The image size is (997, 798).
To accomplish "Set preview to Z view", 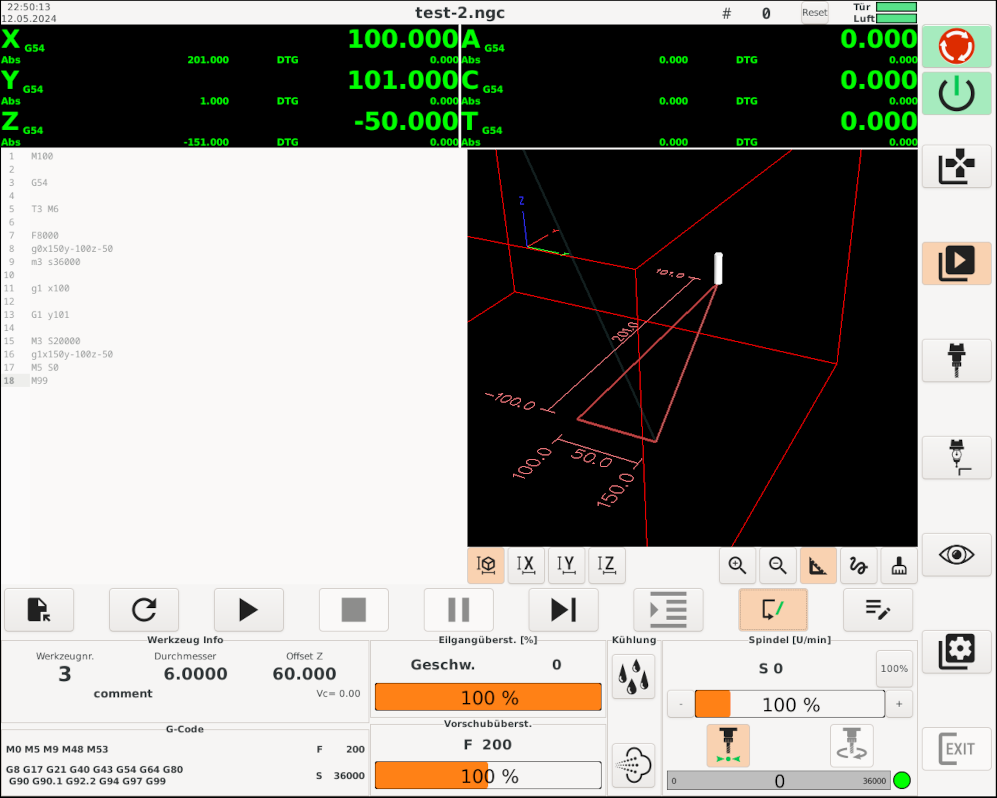I will coord(607,565).
